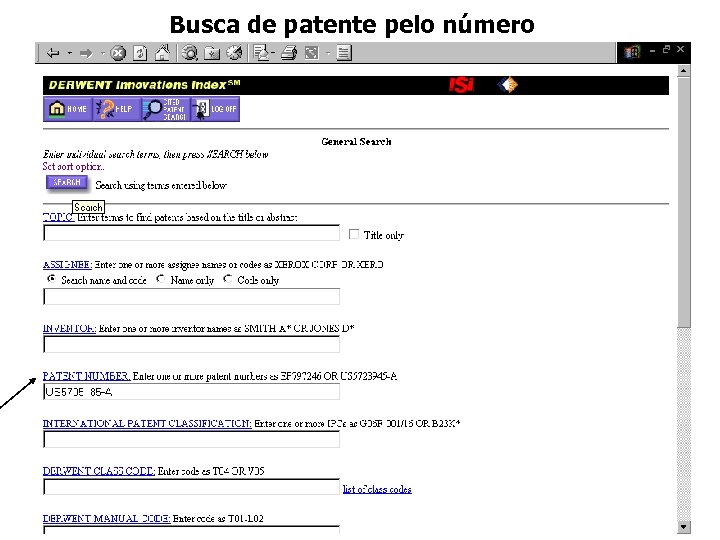Open the INVENTOR help link
The width and height of the screenshot is (720, 540).
[69, 328]
